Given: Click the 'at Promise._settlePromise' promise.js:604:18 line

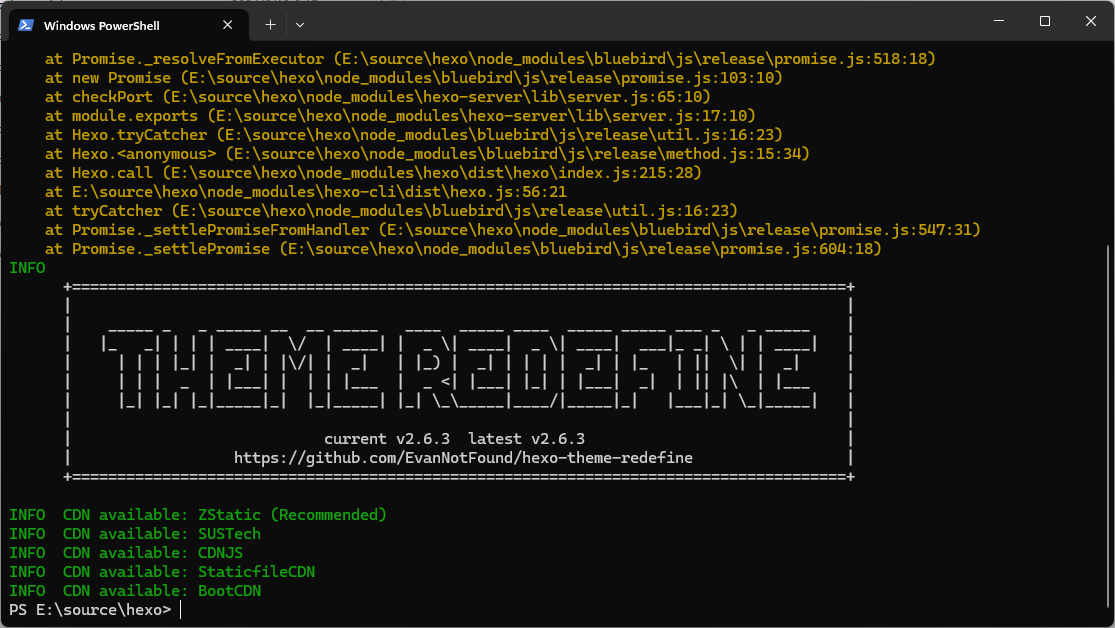Looking at the screenshot, I should tap(463, 249).
